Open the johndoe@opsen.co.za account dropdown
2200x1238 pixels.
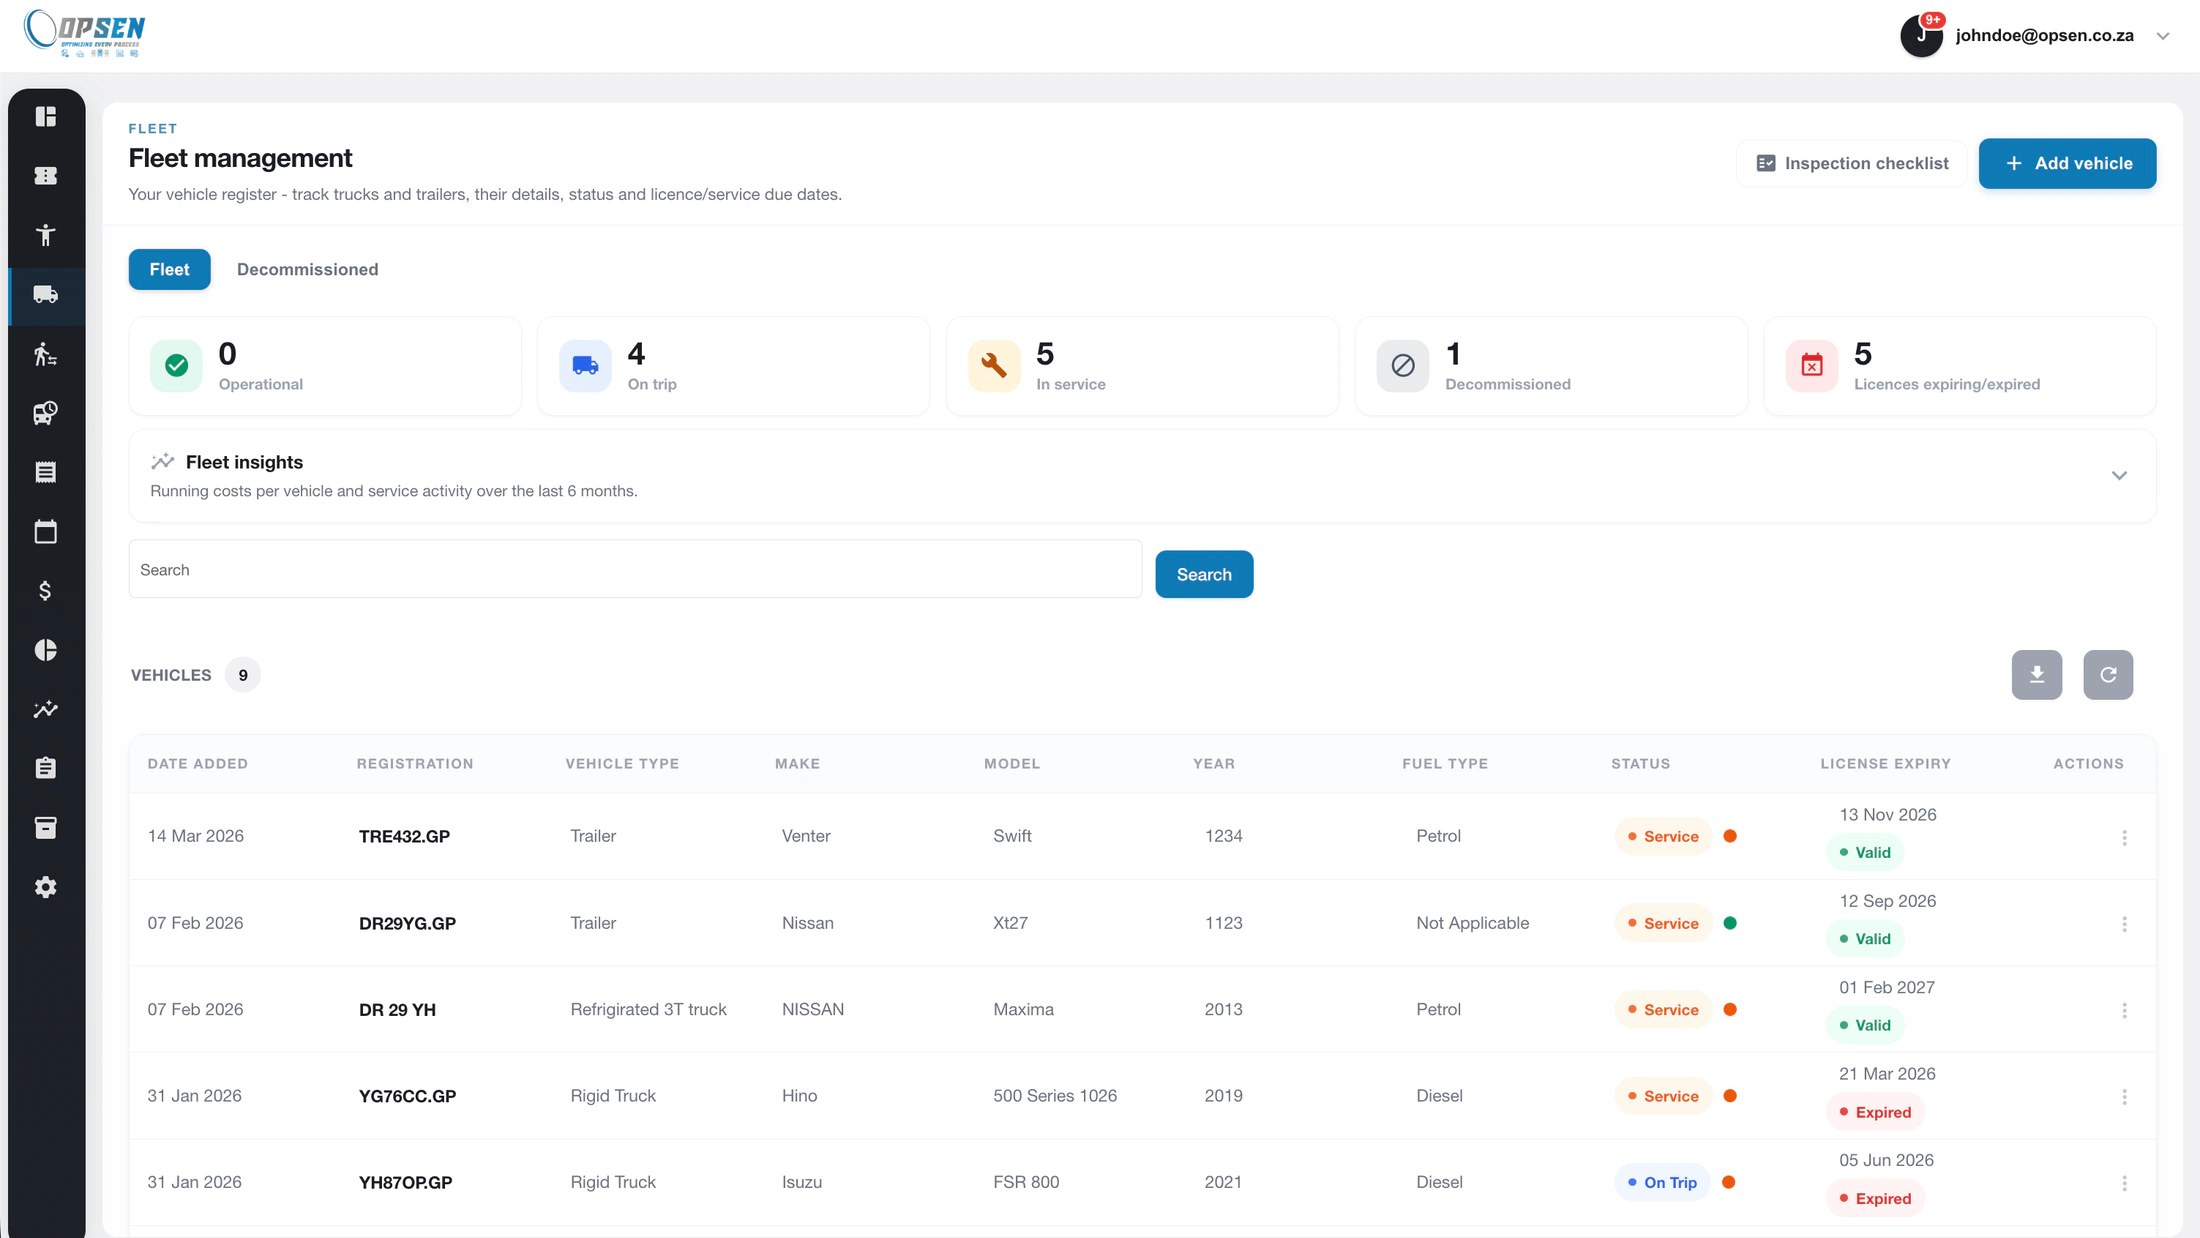click(x=2163, y=36)
